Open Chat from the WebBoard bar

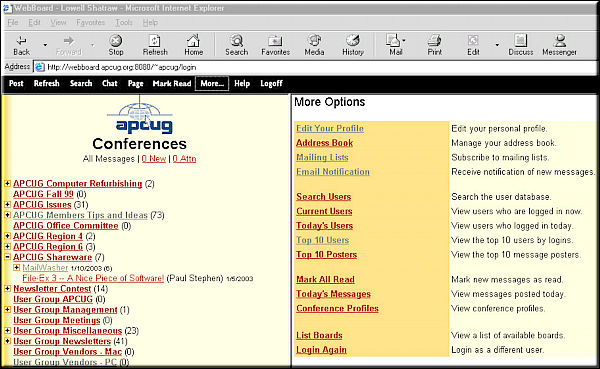tap(110, 83)
